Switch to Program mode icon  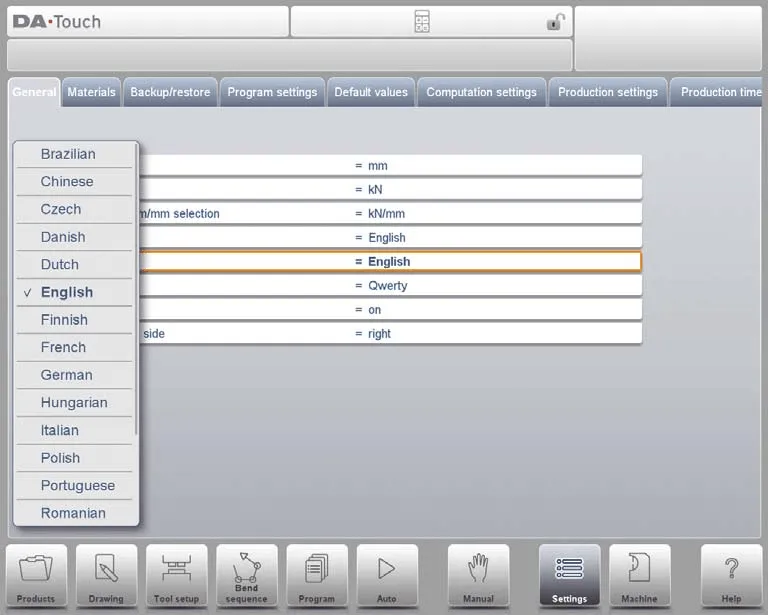[x=316, y=575]
